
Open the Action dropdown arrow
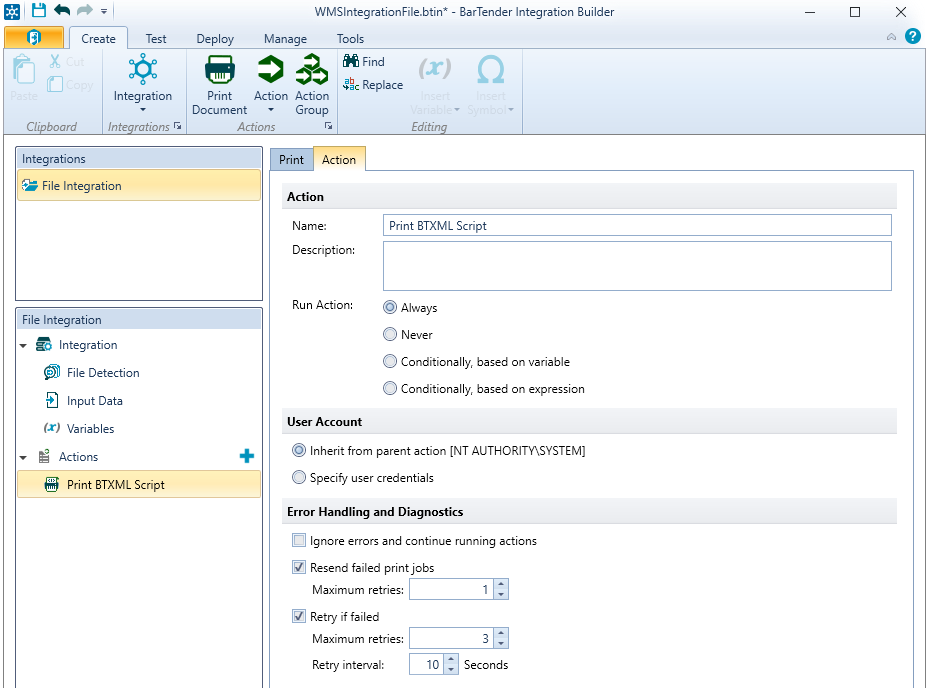coord(271,110)
